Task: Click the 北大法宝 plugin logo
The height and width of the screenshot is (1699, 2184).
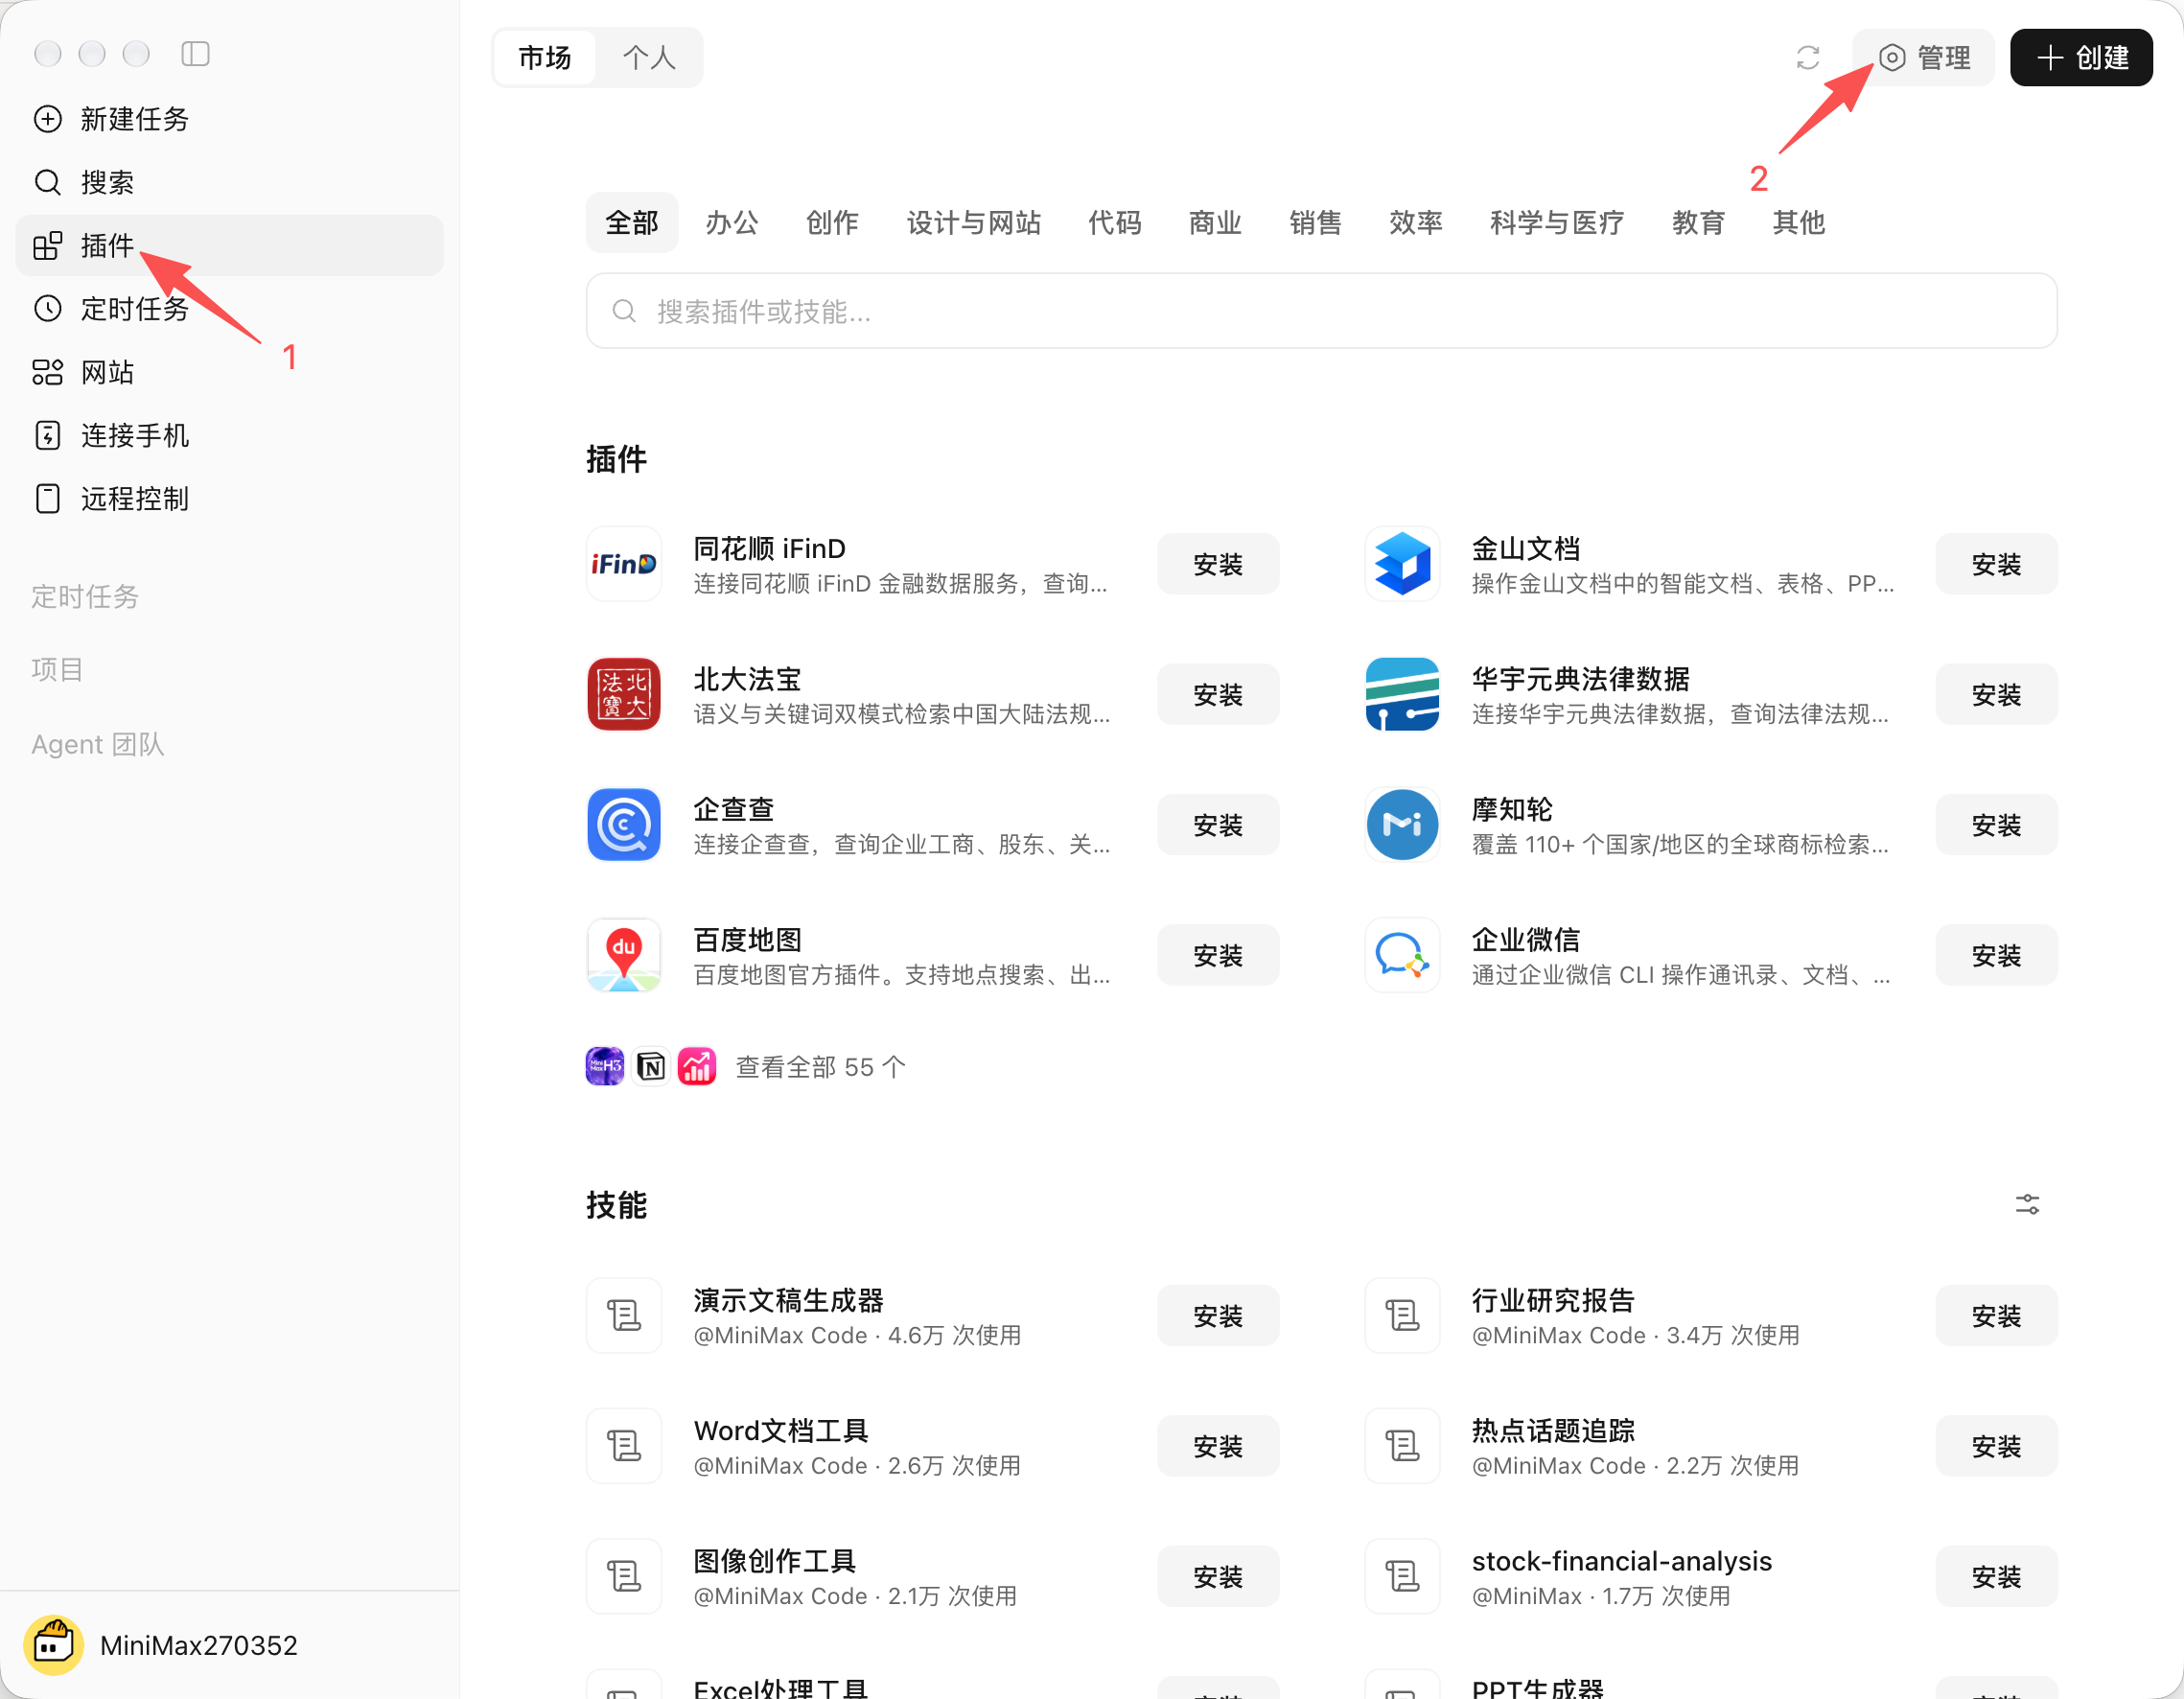Action: point(623,694)
